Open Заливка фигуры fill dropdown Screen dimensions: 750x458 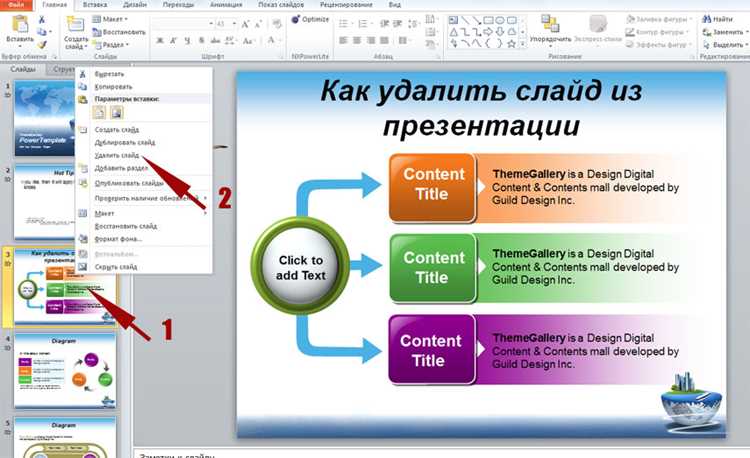click(x=659, y=19)
